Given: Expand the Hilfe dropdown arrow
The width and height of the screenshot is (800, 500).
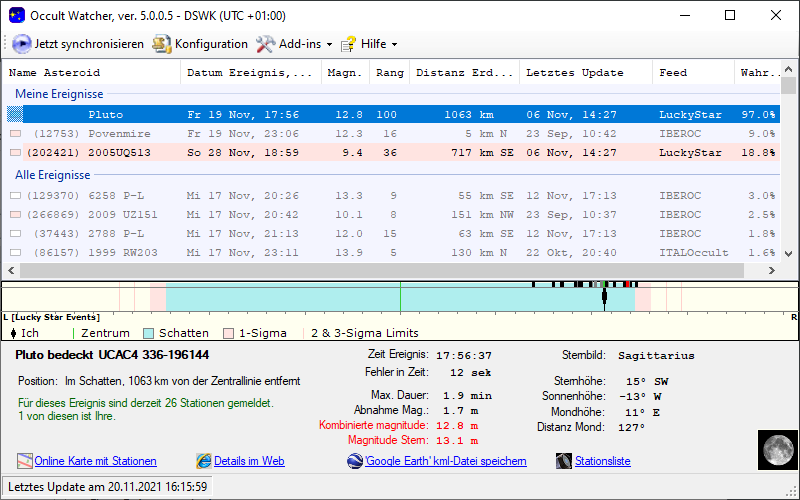Looking at the screenshot, I should pos(394,45).
